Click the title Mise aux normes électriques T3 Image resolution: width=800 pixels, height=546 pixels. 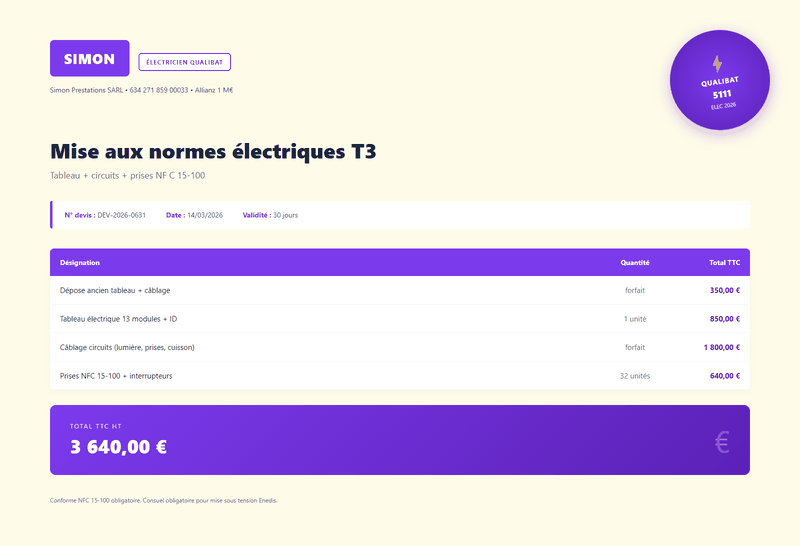coord(213,152)
